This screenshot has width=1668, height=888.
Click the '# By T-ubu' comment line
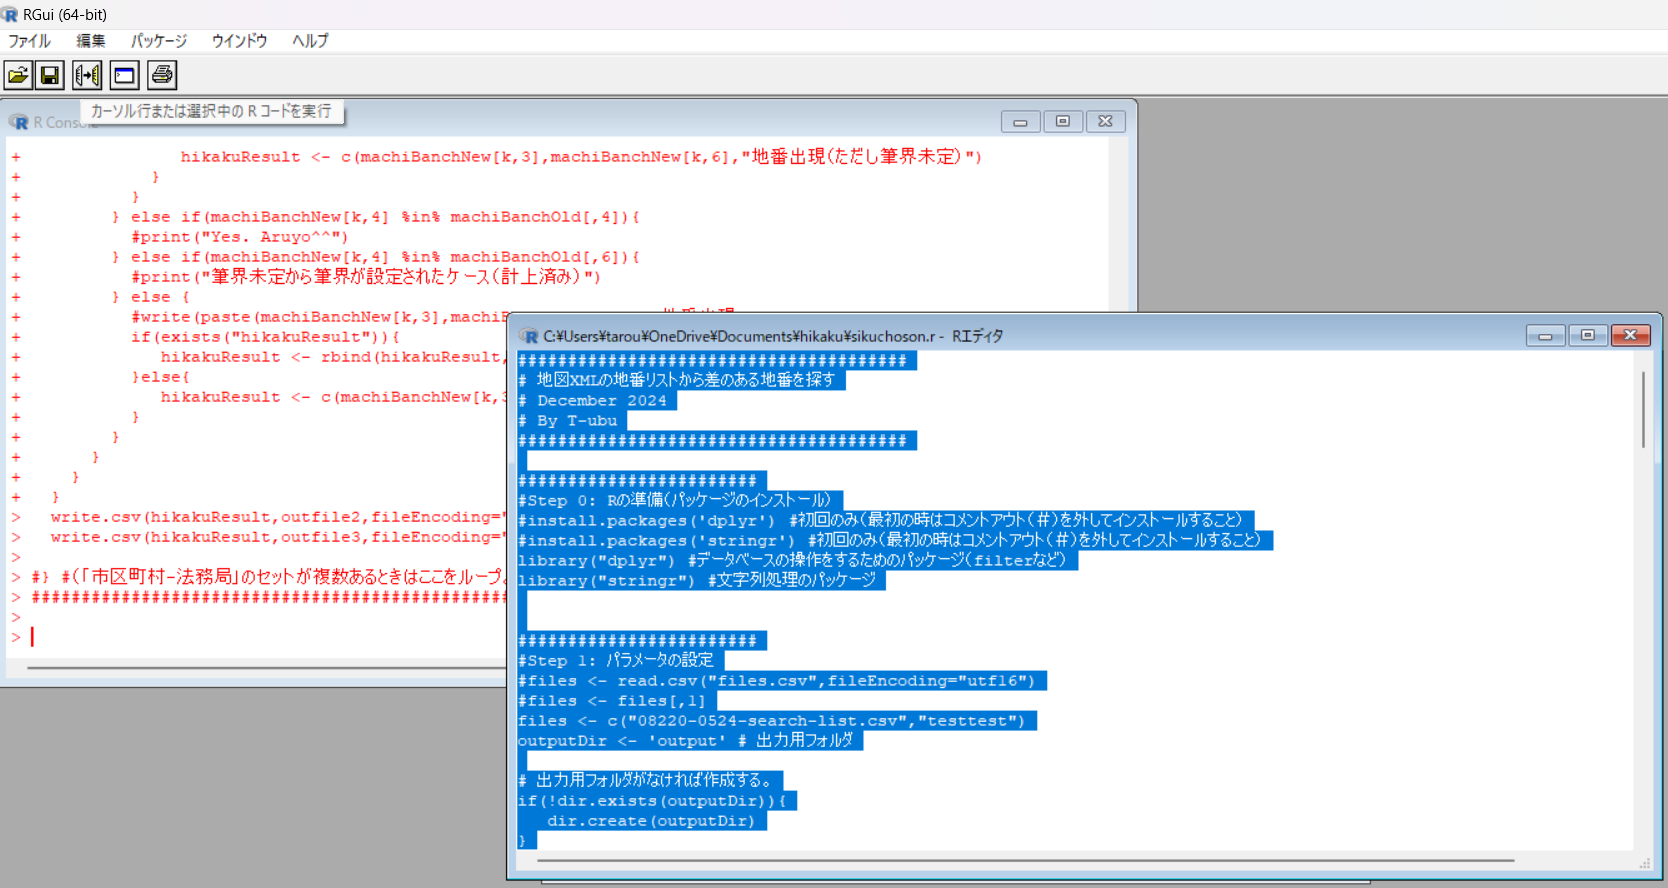click(572, 421)
